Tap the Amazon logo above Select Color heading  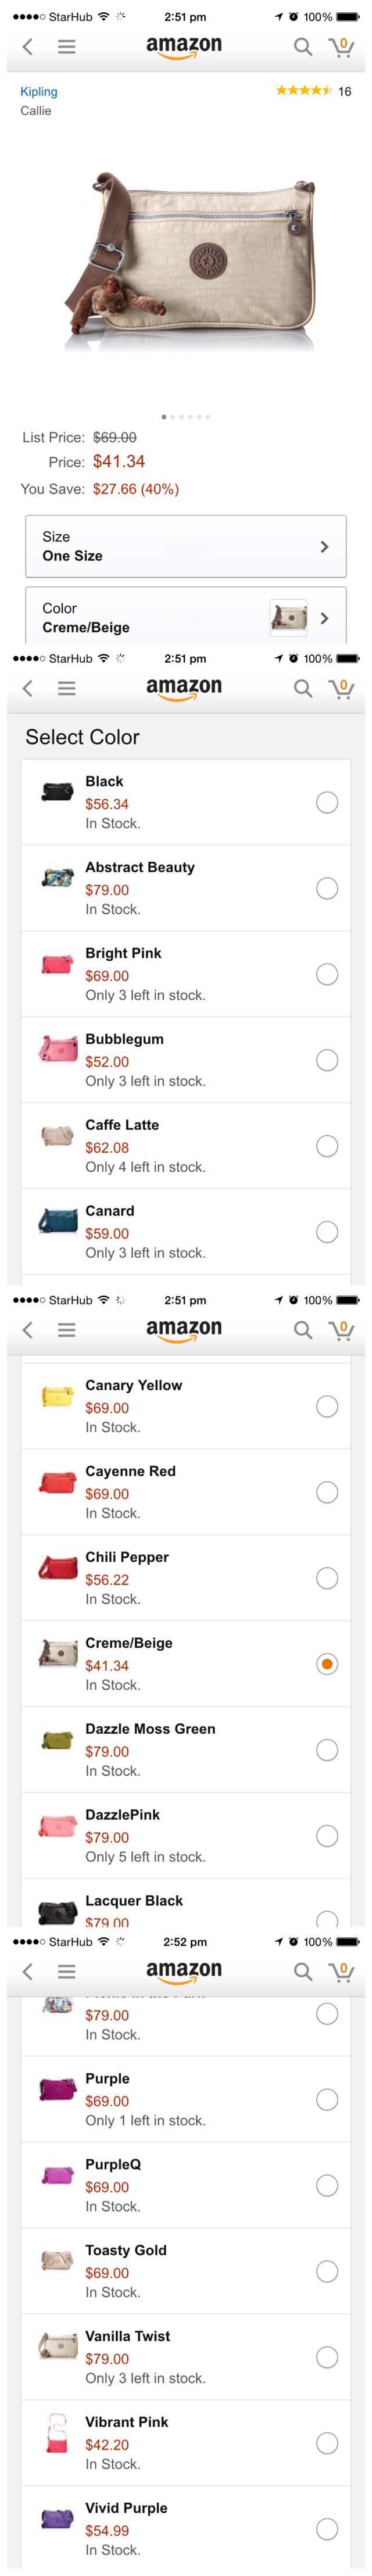coord(184,688)
